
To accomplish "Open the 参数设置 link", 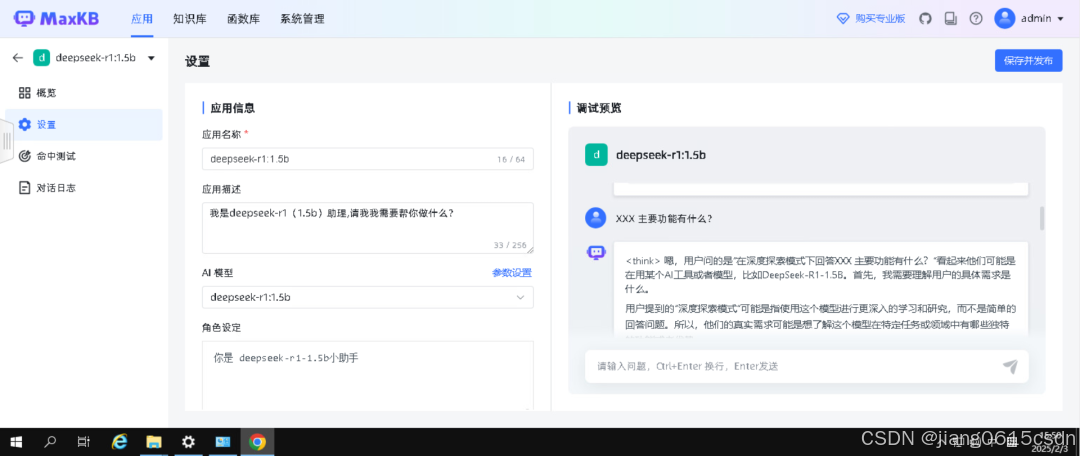I will click(512, 273).
